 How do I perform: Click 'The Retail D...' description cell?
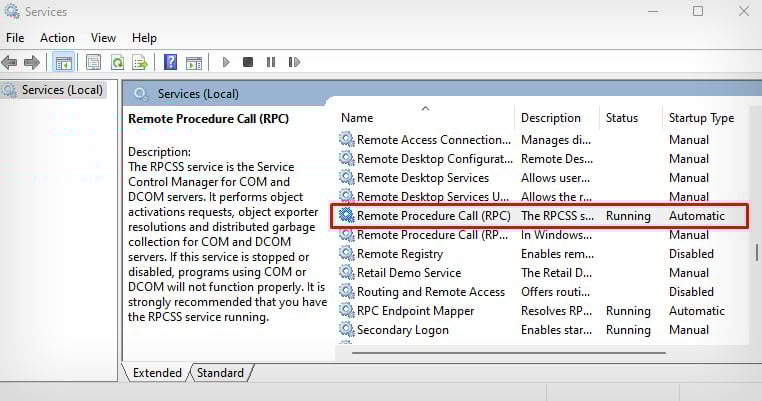point(556,273)
